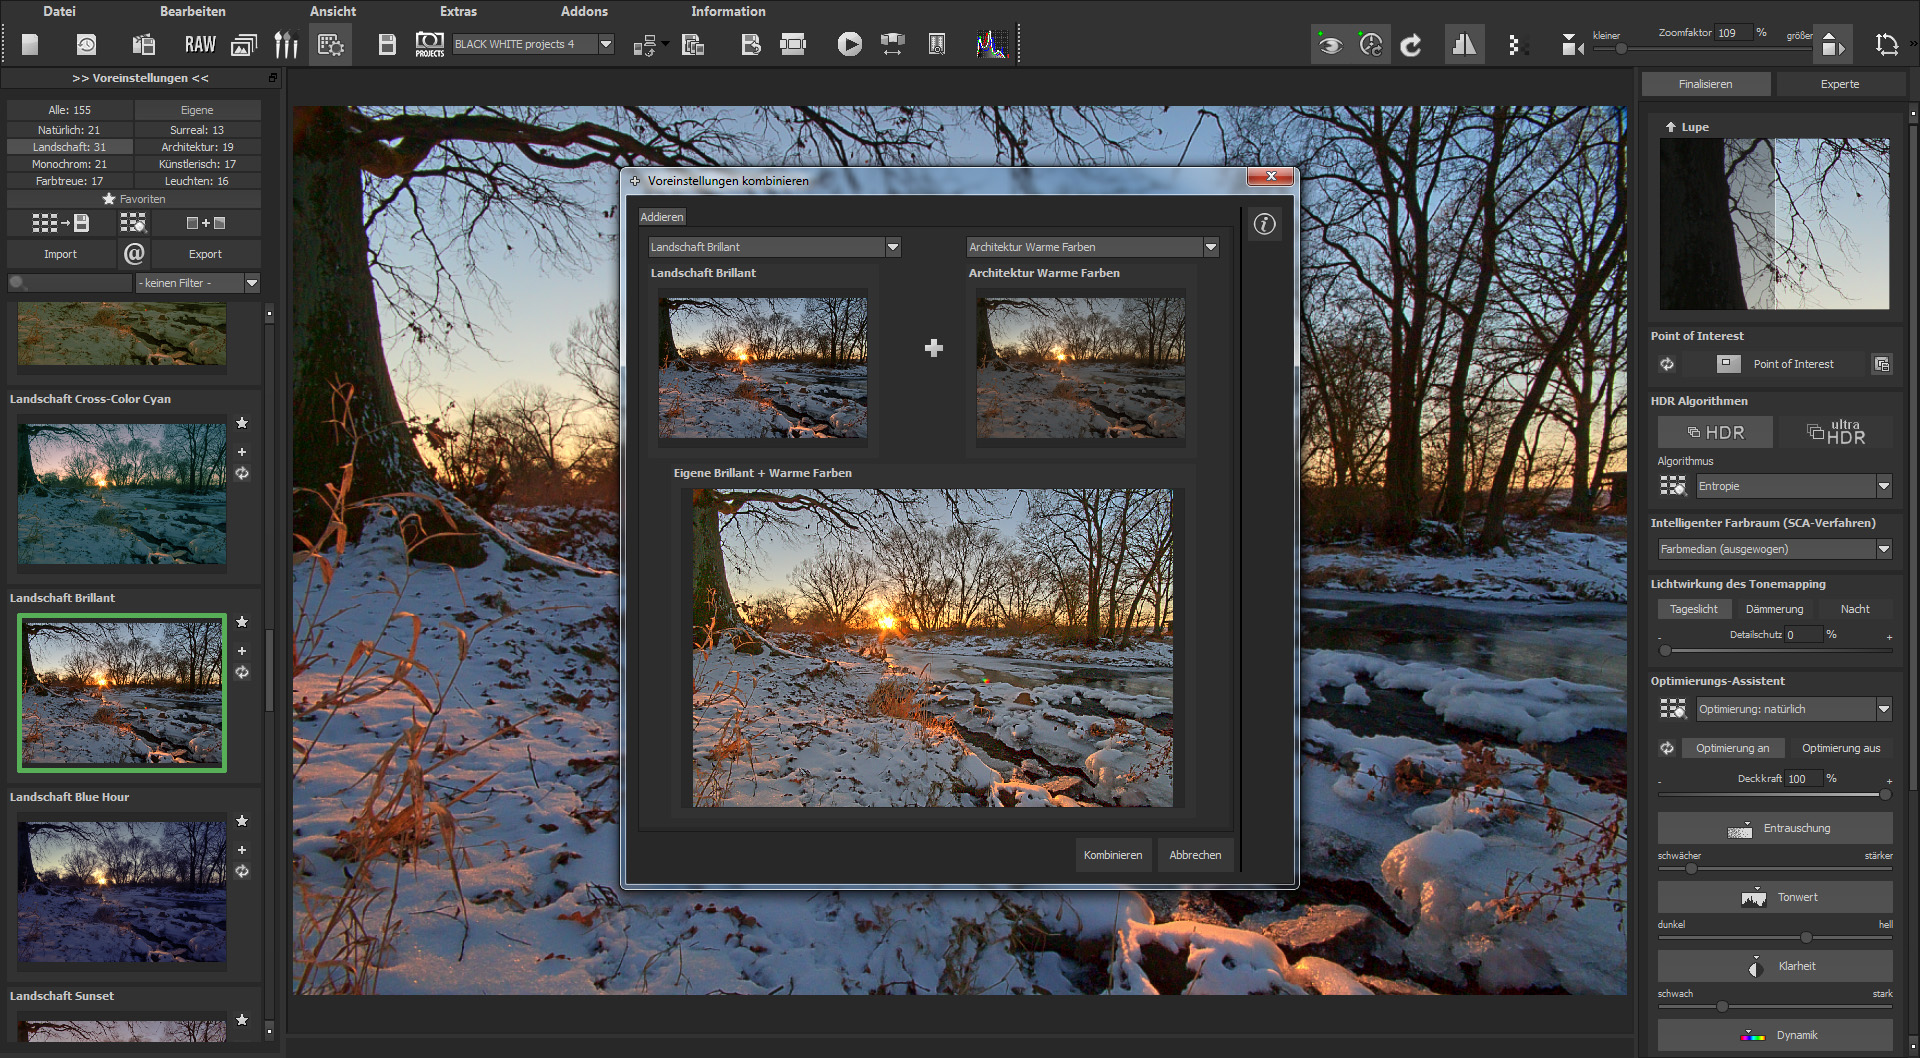Click the Abbrechen button
This screenshot has width=1920, height=1058.
(x=1195, y=855)
